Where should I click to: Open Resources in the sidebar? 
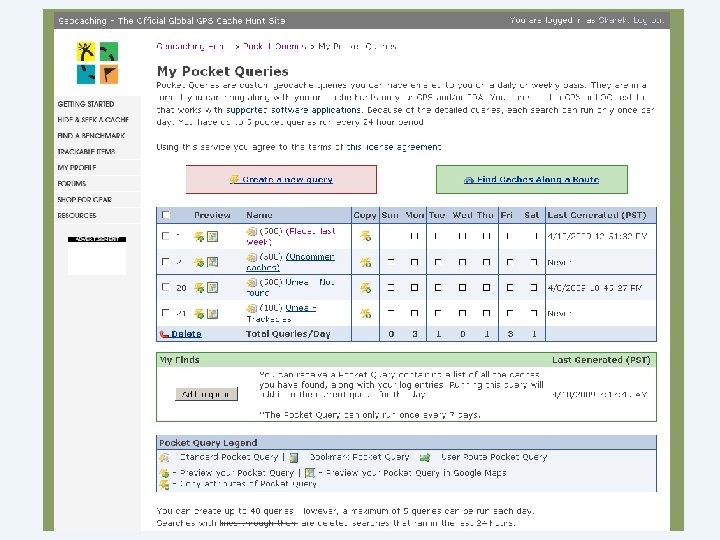coord(77,215)
